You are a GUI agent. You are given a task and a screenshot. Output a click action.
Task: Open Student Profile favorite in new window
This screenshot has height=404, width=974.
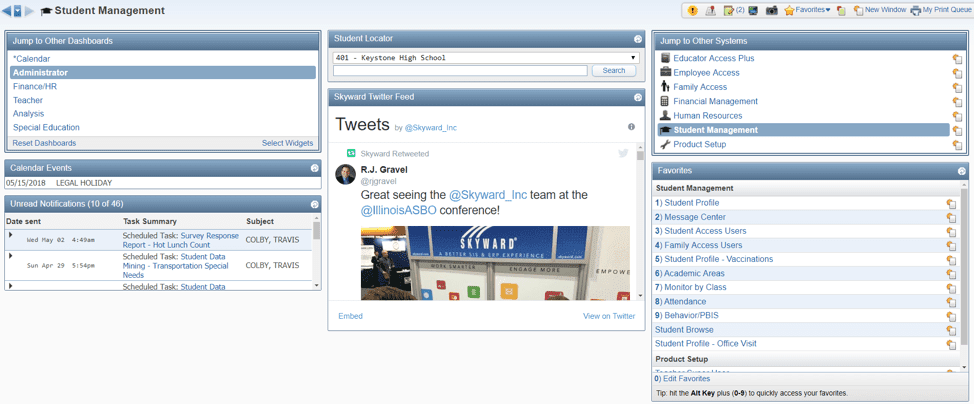coord(951,204)
